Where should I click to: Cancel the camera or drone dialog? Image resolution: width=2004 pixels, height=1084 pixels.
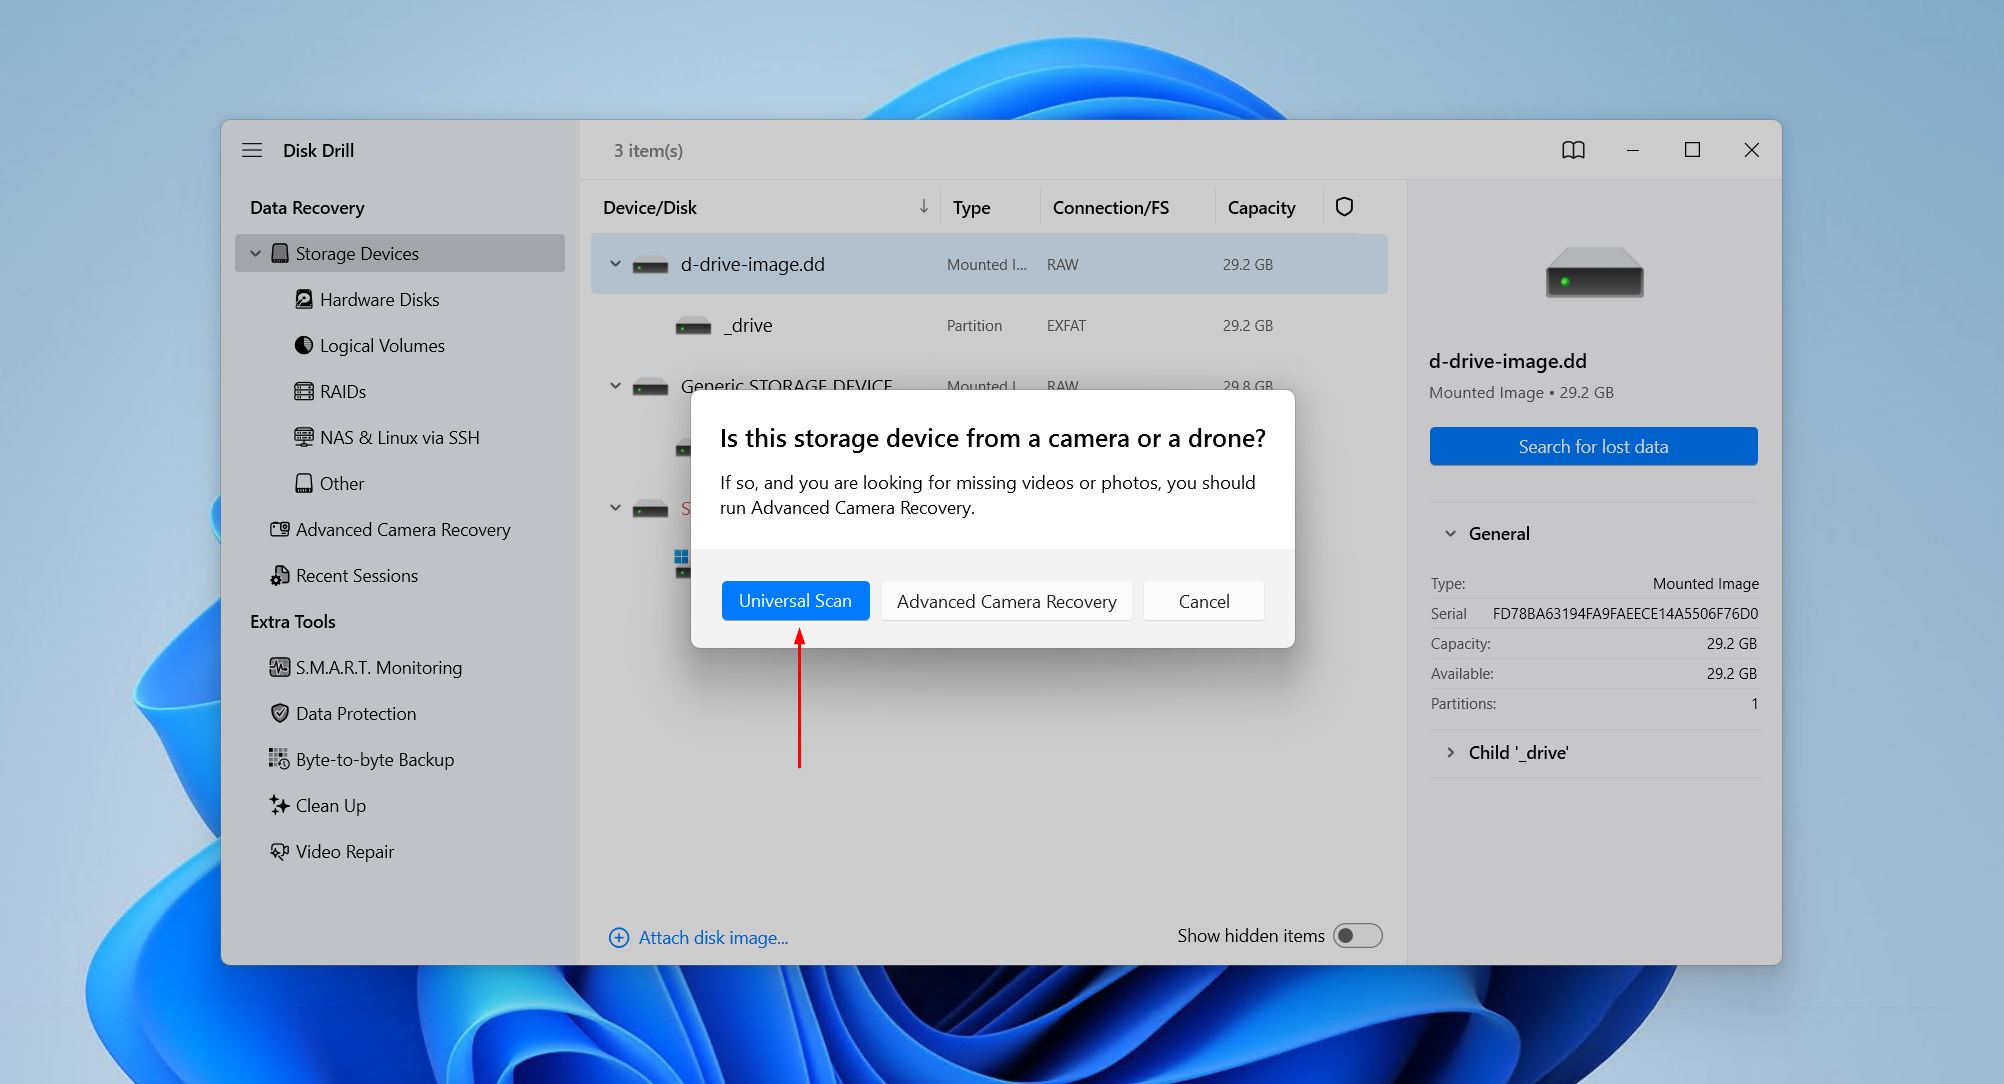[1204, 601]
